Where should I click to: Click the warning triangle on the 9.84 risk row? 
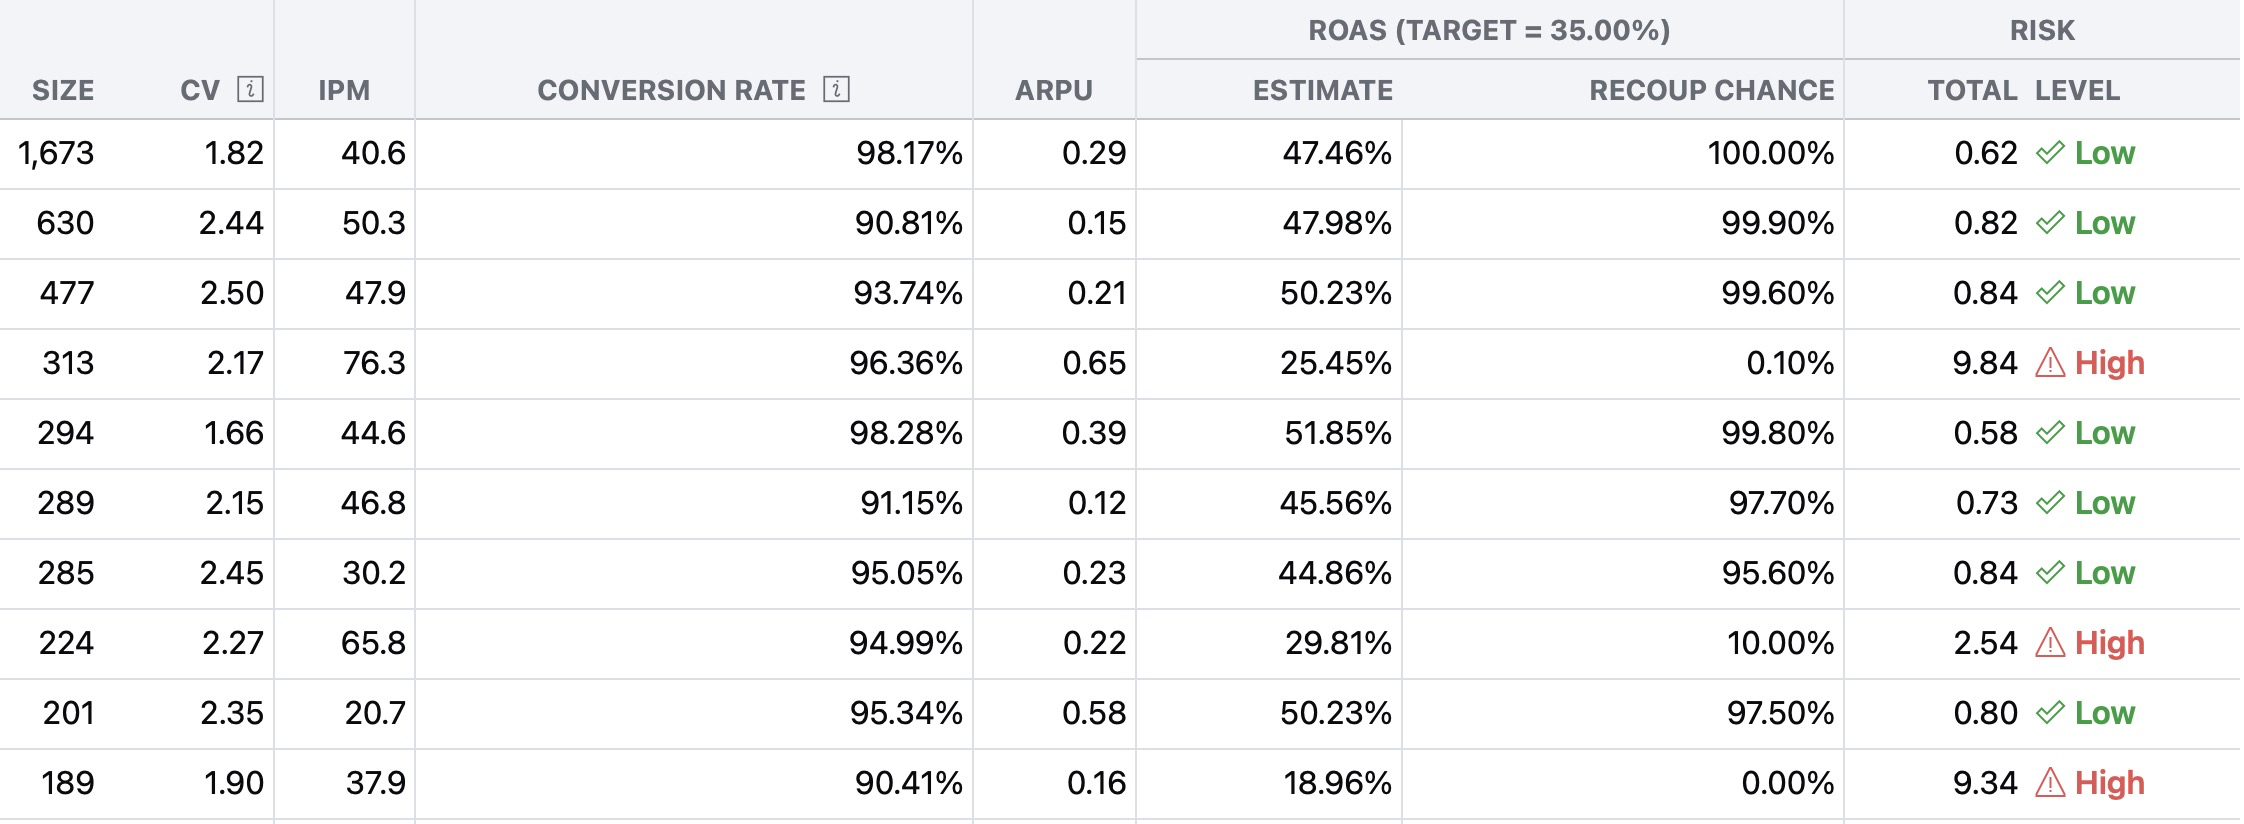click(2045, 363)
